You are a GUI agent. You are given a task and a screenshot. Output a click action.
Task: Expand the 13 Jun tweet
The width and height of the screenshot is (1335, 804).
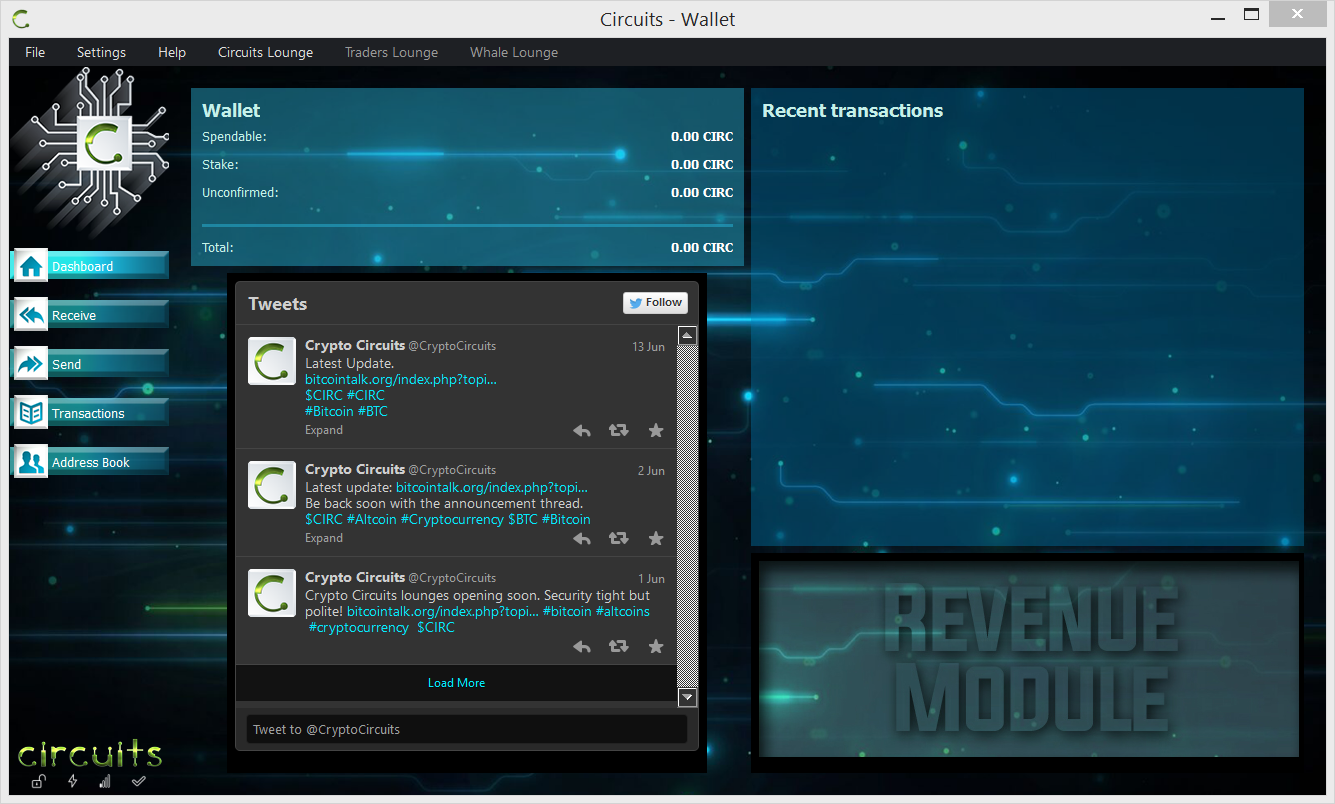pyautogui.click(x=324, y=430)
